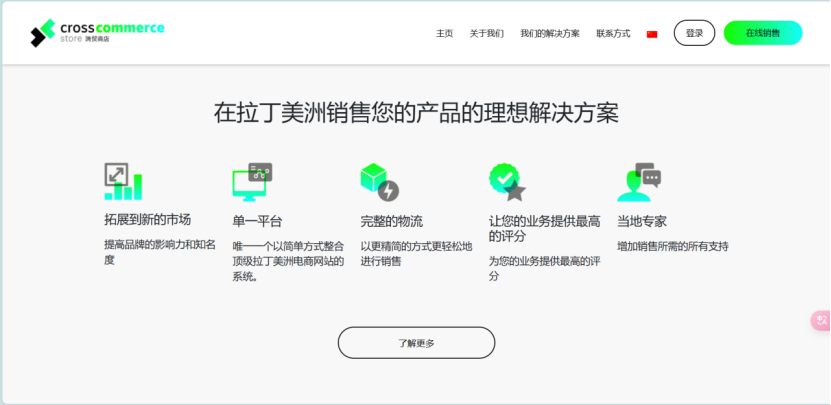This screenshot has height=405, width=831.
Task: Go to 联系方式 page
Action: tap(613, 33)
